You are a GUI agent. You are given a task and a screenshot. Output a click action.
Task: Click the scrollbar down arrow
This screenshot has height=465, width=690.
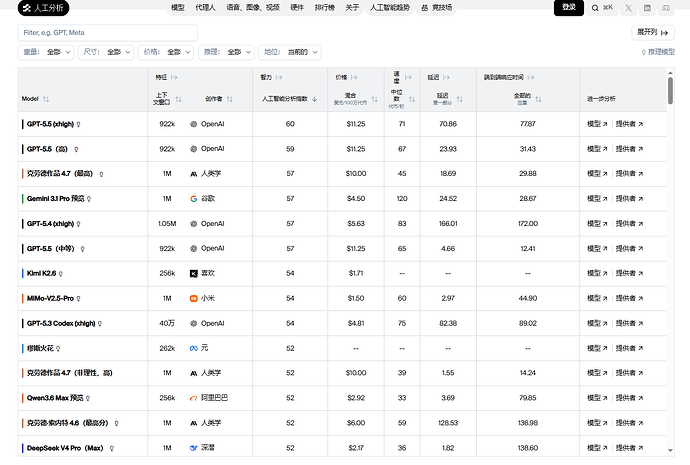tap(670, 450)
